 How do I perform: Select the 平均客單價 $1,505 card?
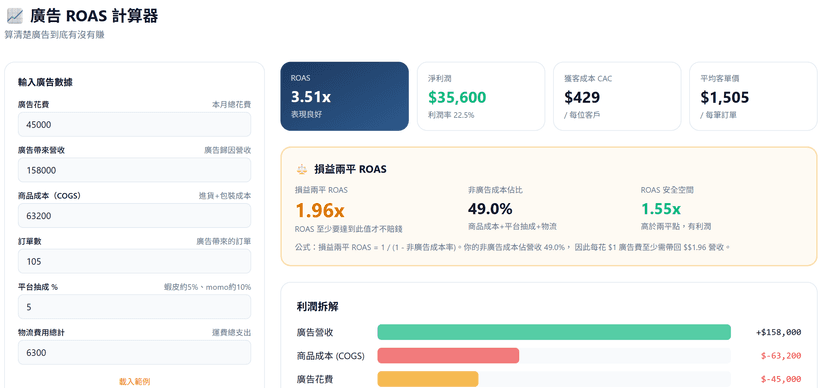(753, 96)
